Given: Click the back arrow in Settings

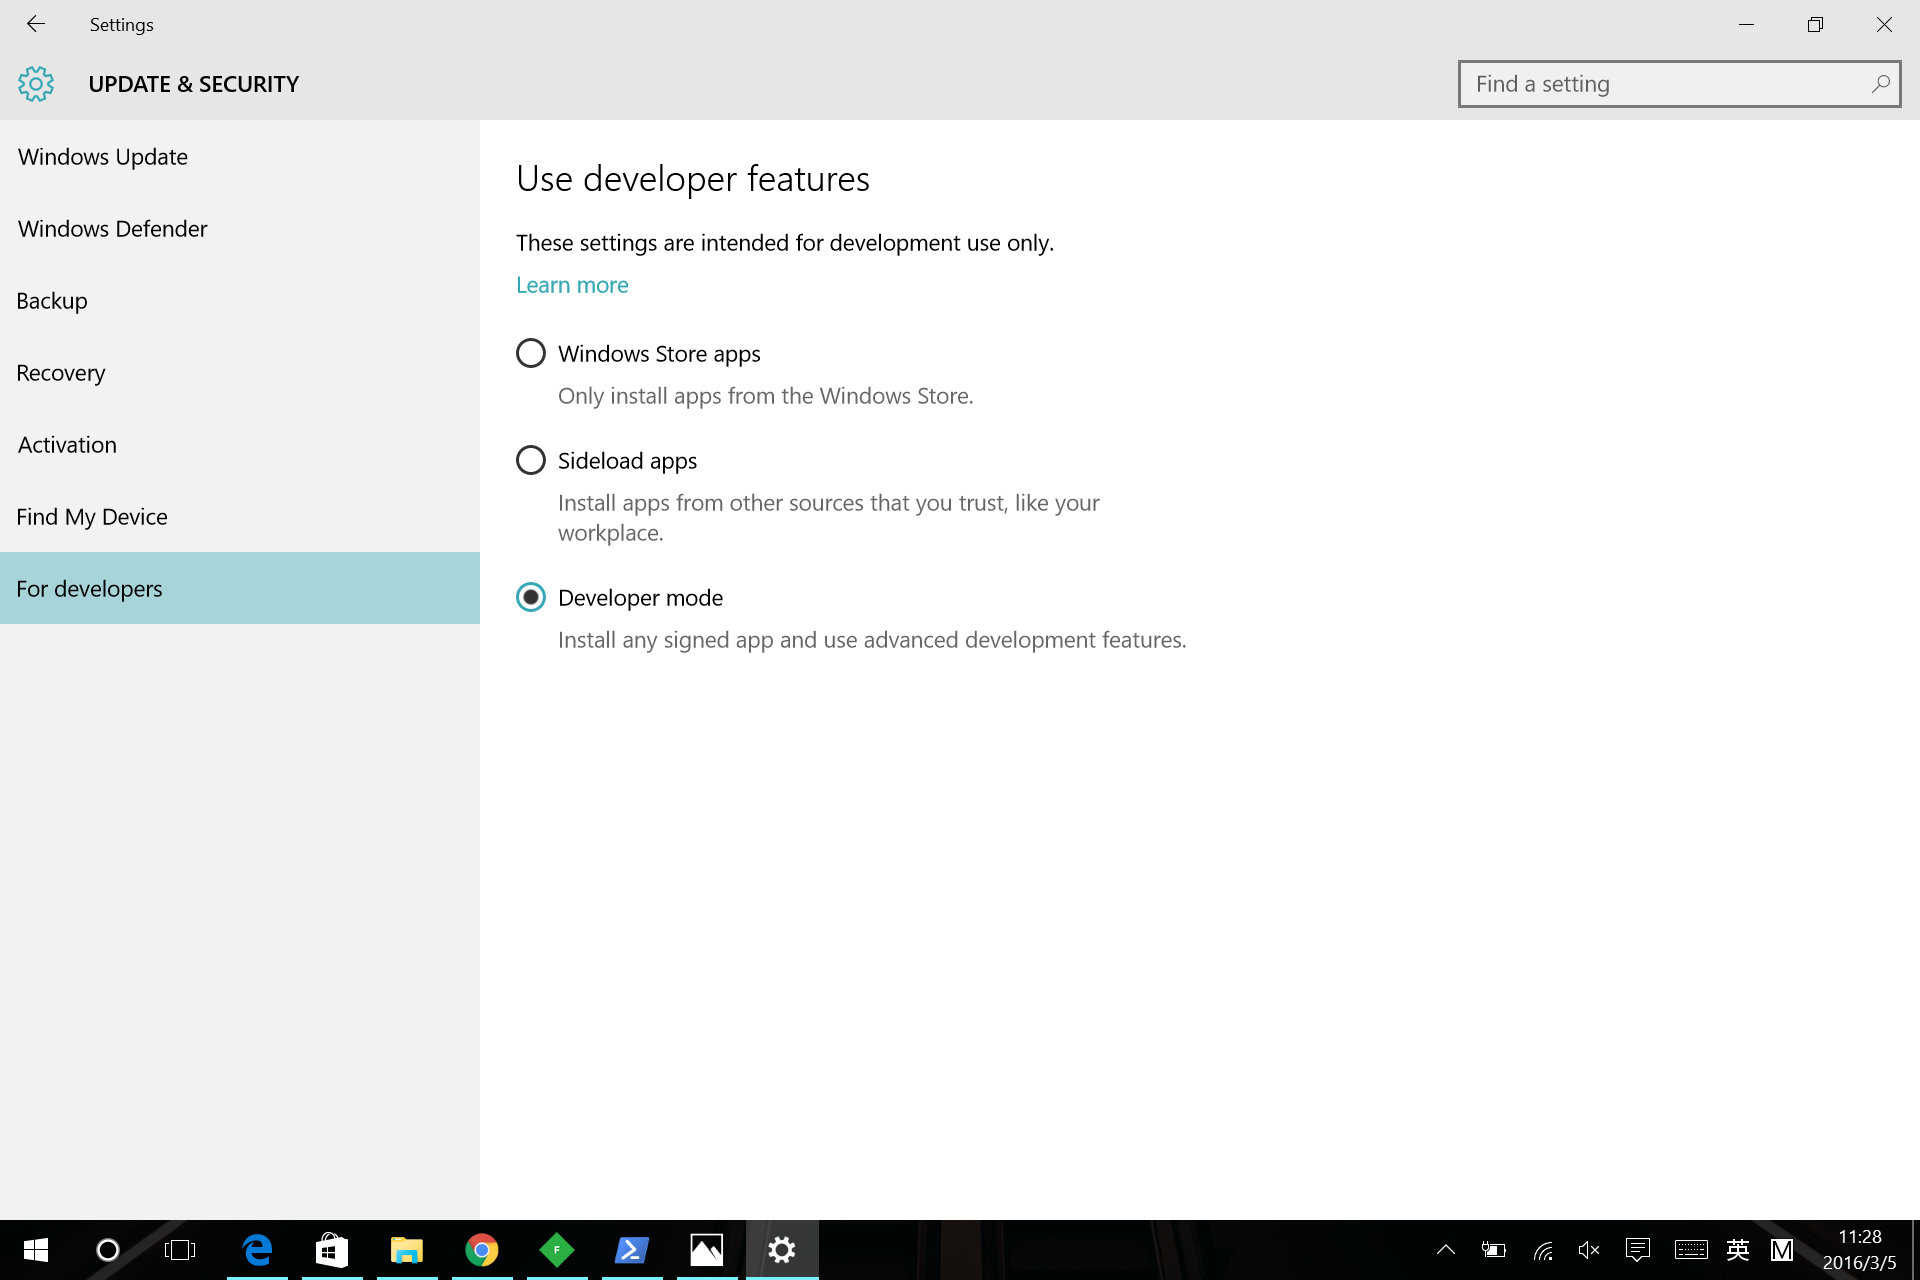Looking at the screenshot, I should coord(36,24).
